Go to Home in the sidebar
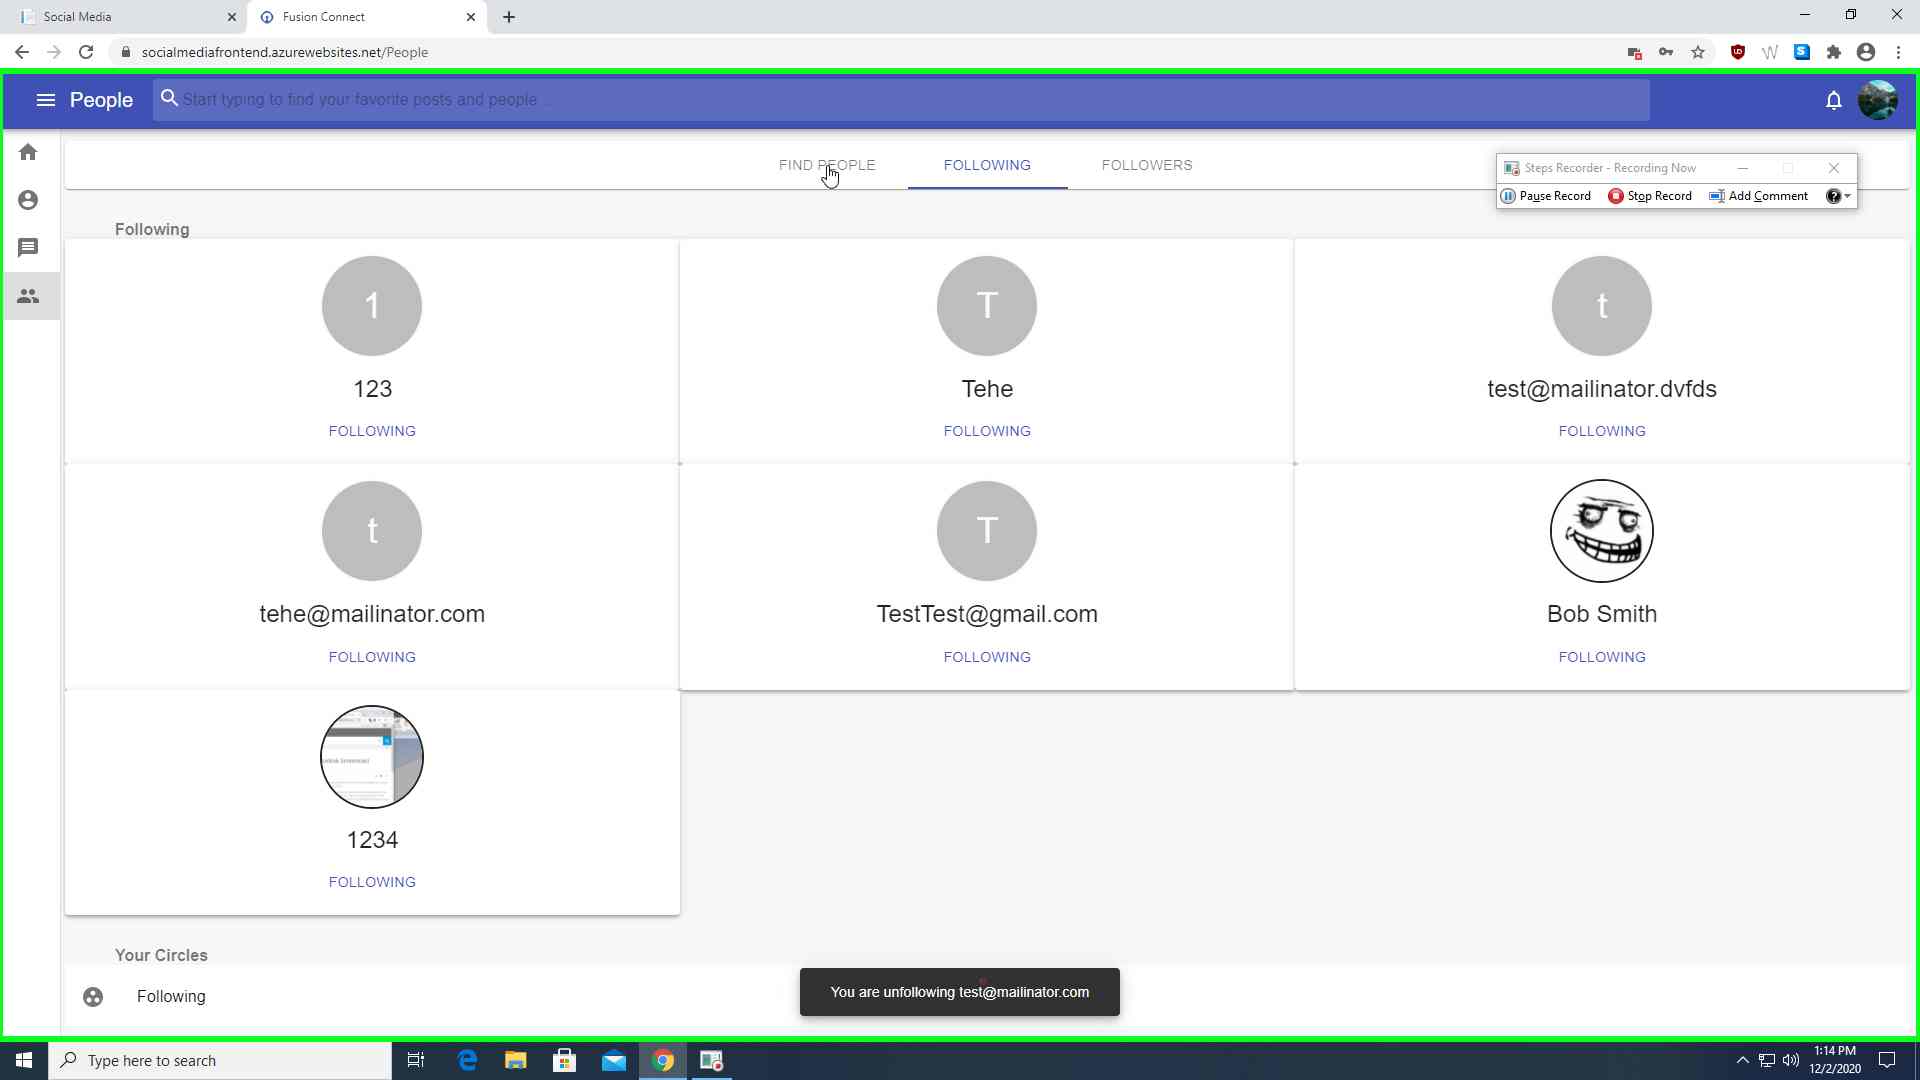Viewport: 1920px width, 1080px height. click(28, 152)
